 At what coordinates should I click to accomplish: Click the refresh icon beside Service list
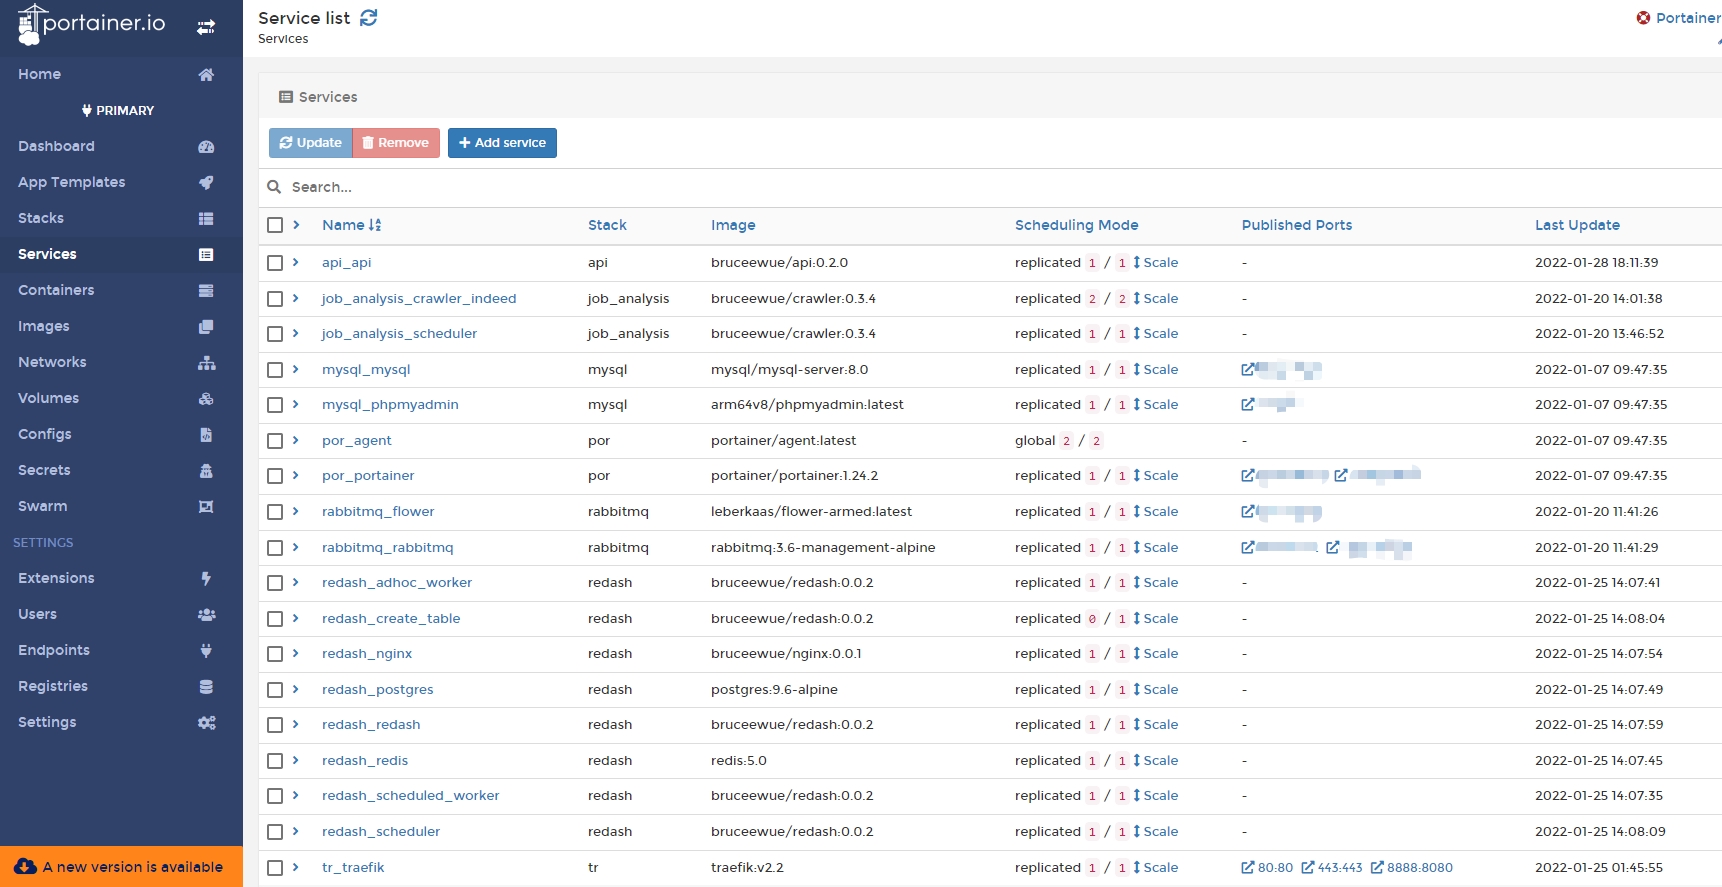369,18
